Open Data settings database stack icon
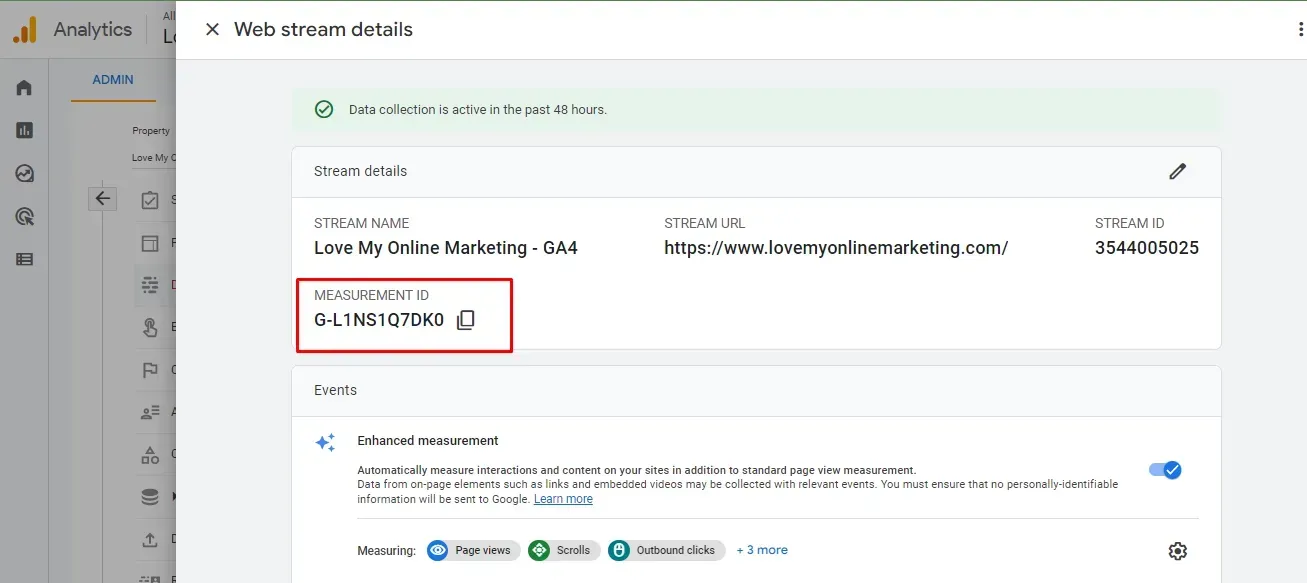 (x=150, y=497)
